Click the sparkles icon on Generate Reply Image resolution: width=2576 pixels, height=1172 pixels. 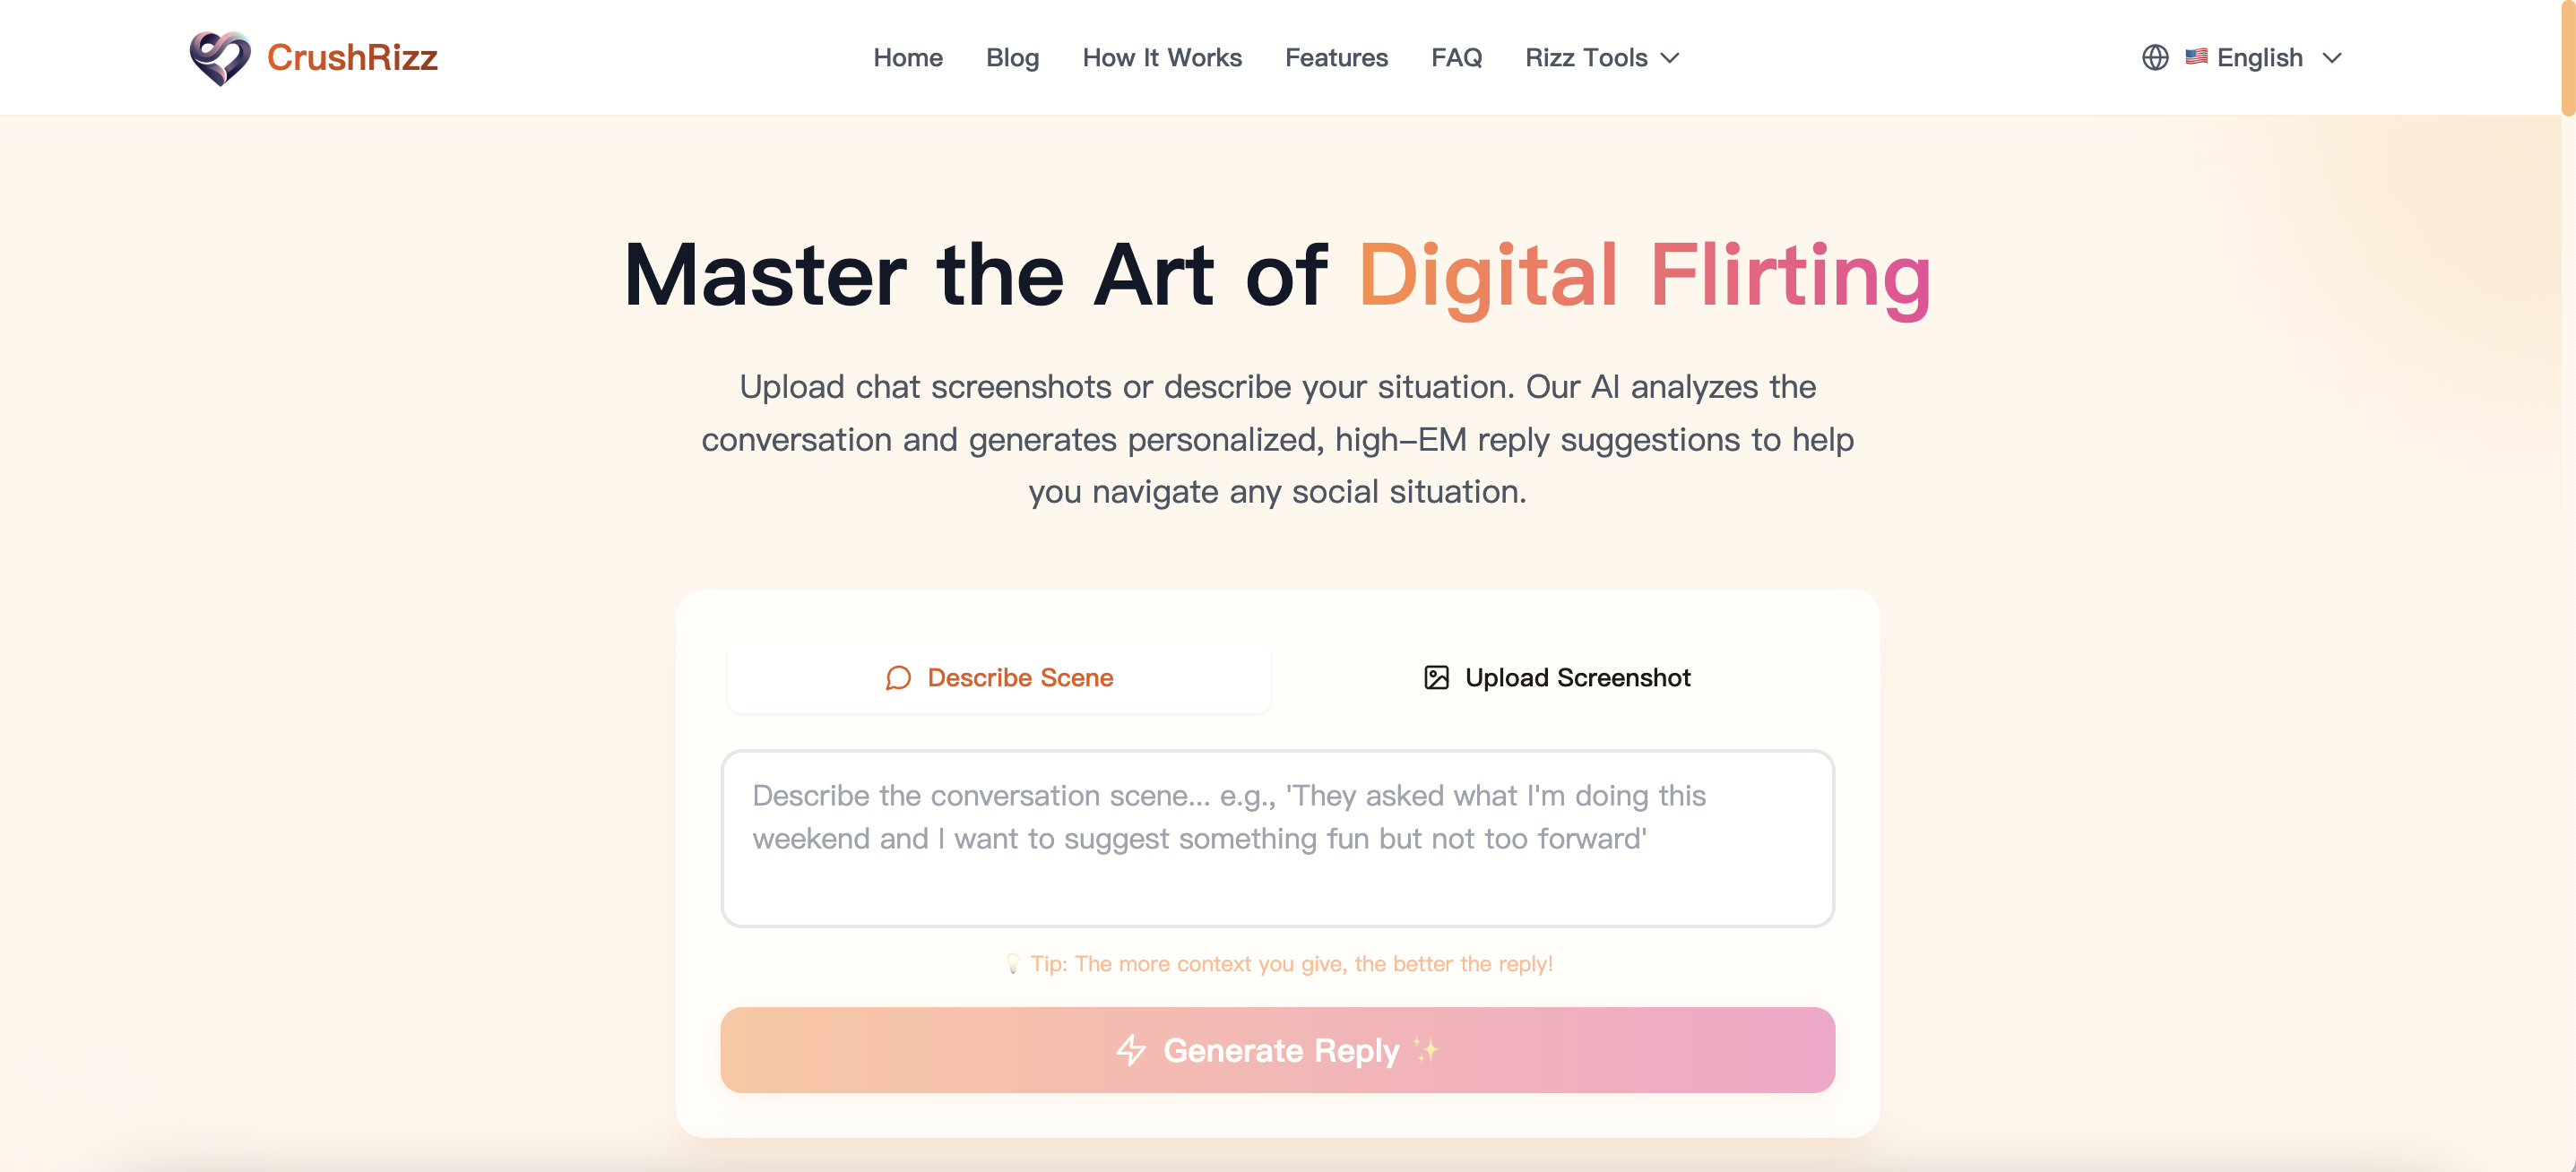pyautogui.click(x=1426, y=1050)
